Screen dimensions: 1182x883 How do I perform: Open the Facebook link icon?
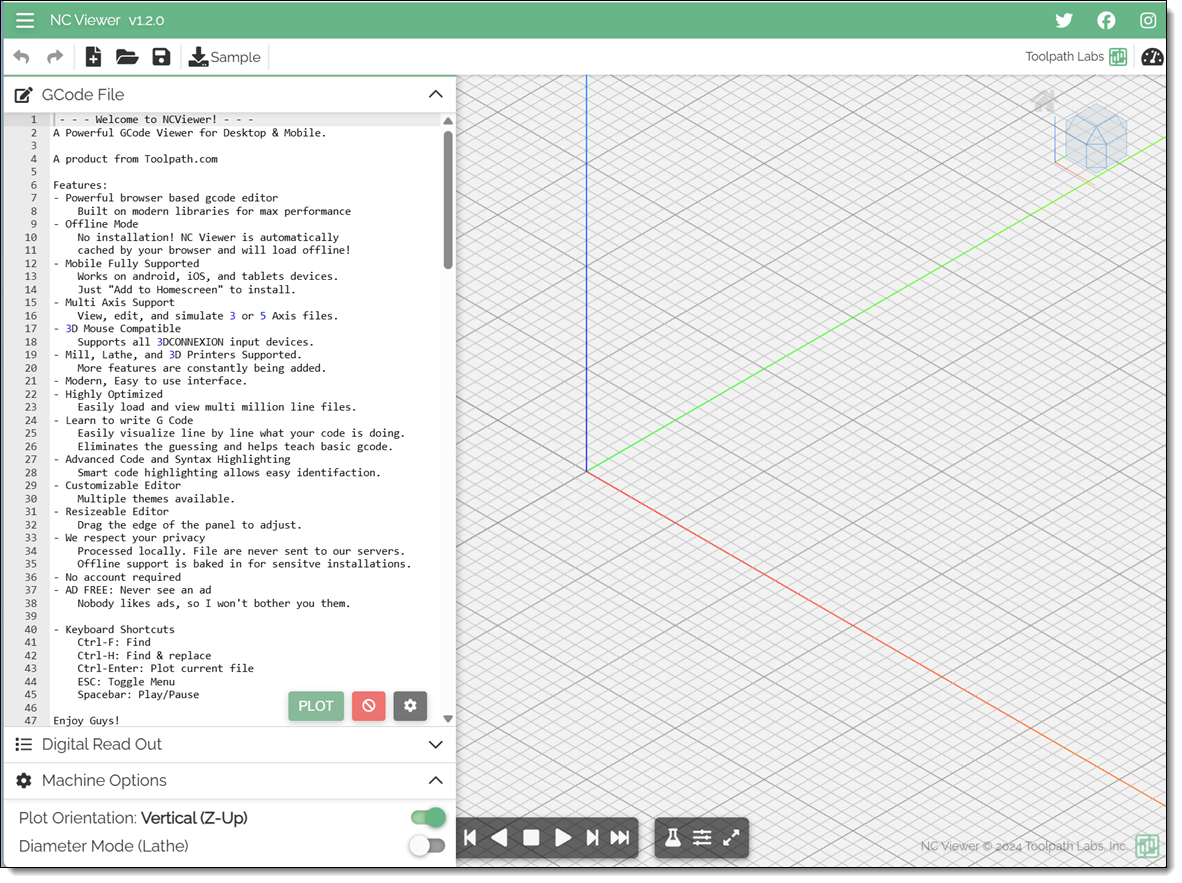click(1106, 20)
